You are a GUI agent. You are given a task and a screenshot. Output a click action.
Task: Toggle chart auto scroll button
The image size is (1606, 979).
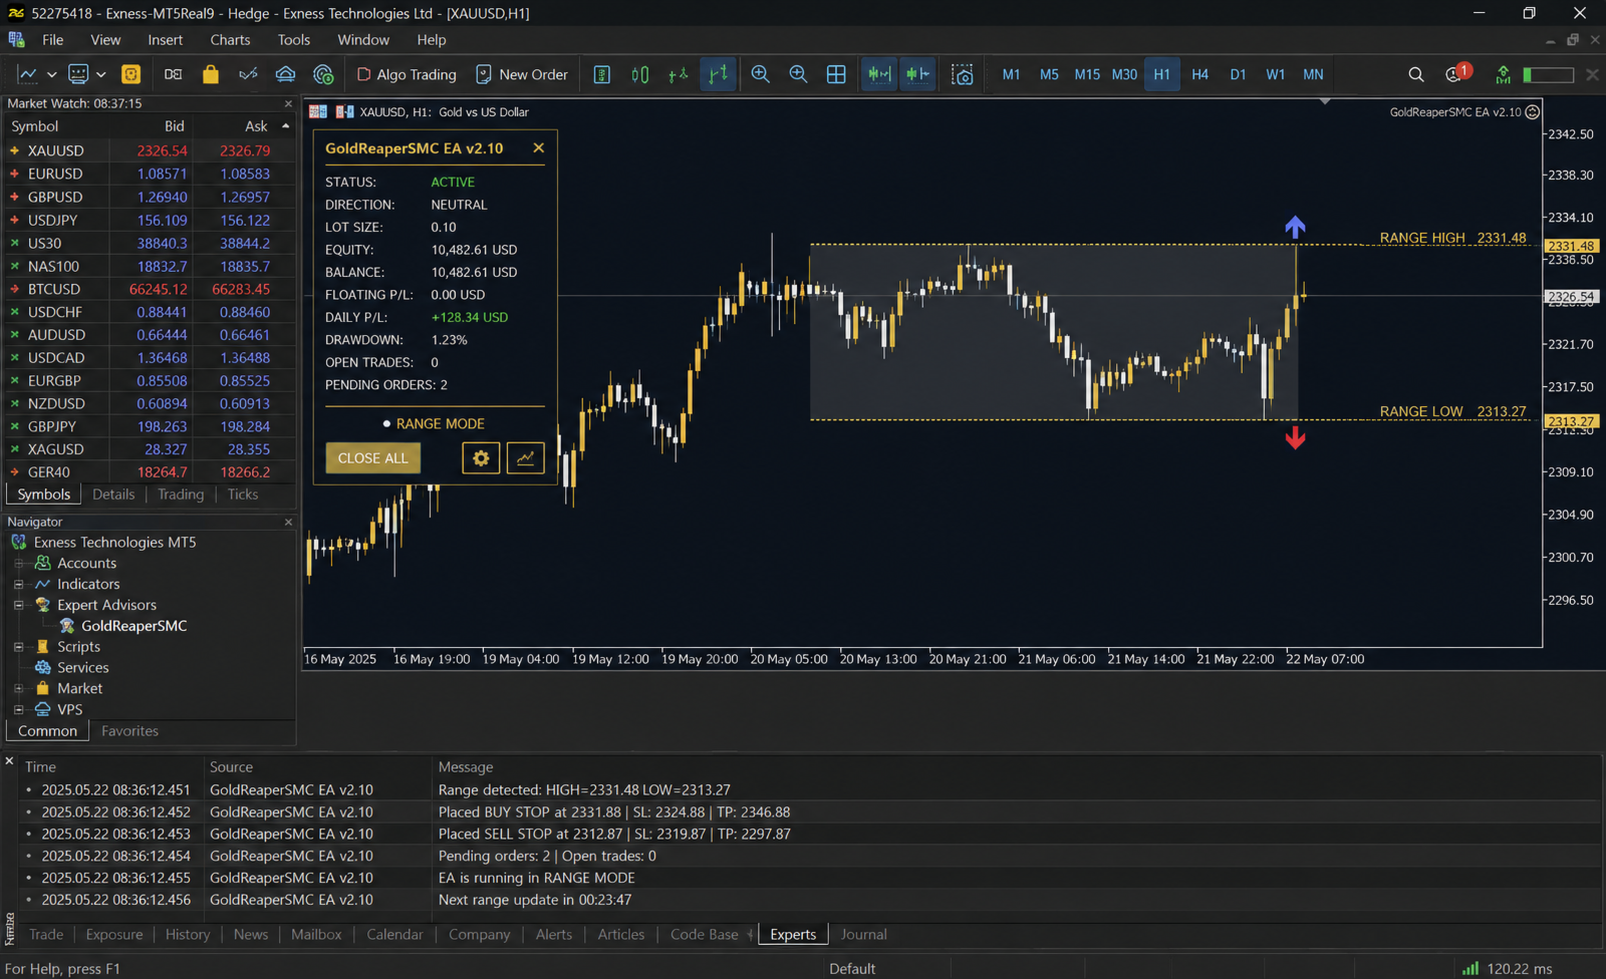[x=879, y=74]
